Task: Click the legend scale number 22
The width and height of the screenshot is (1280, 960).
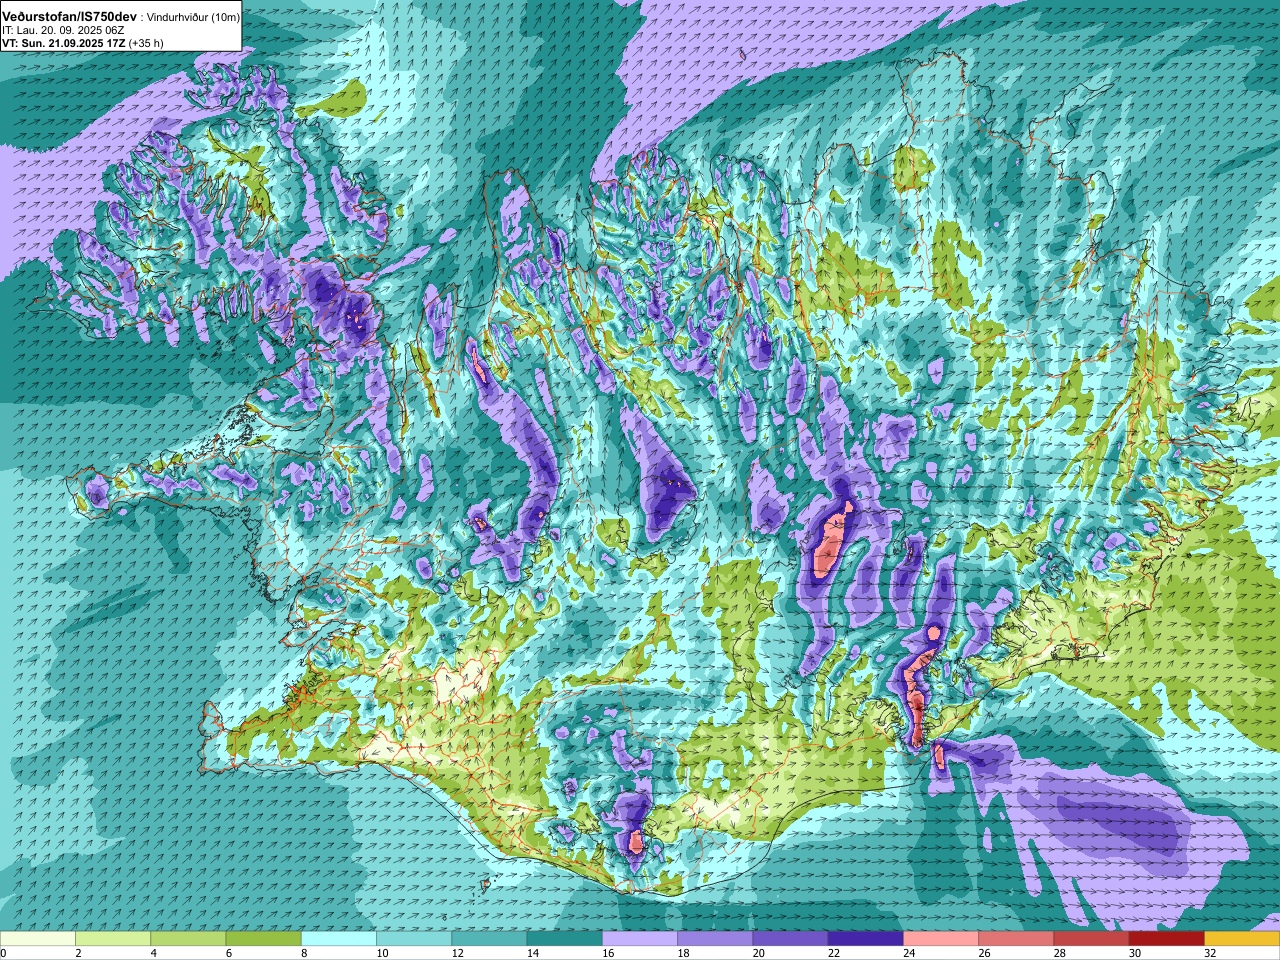Action: pyautogui.click(x=834, y=953)
